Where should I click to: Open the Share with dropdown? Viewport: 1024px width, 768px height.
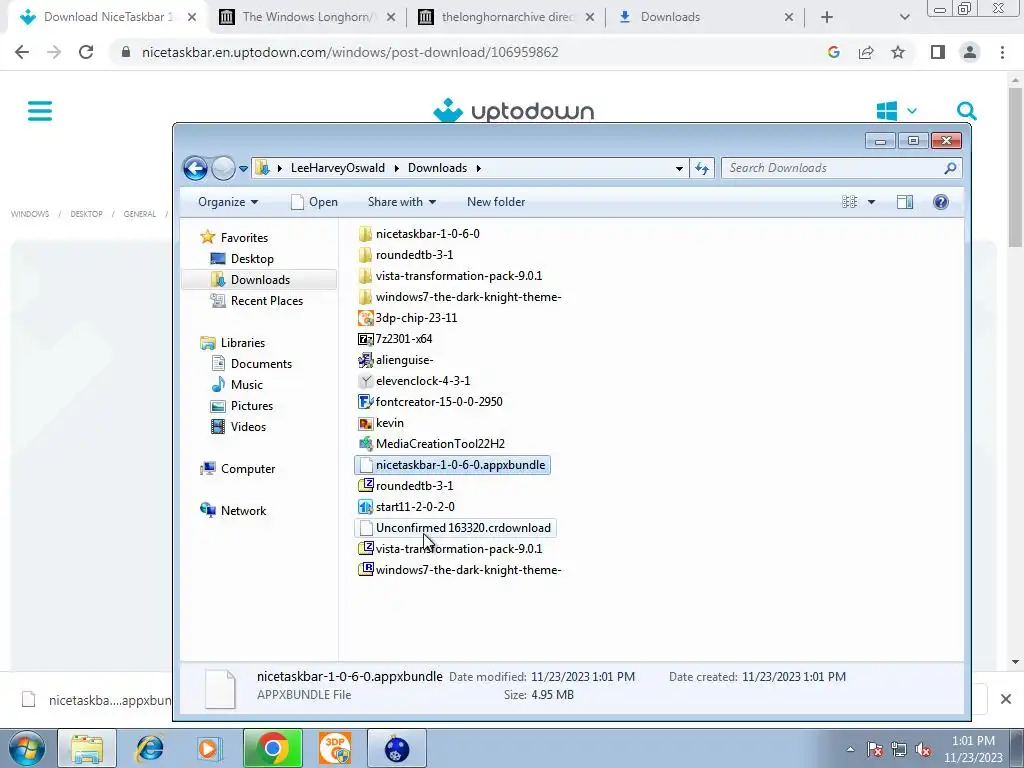[402, 202]
